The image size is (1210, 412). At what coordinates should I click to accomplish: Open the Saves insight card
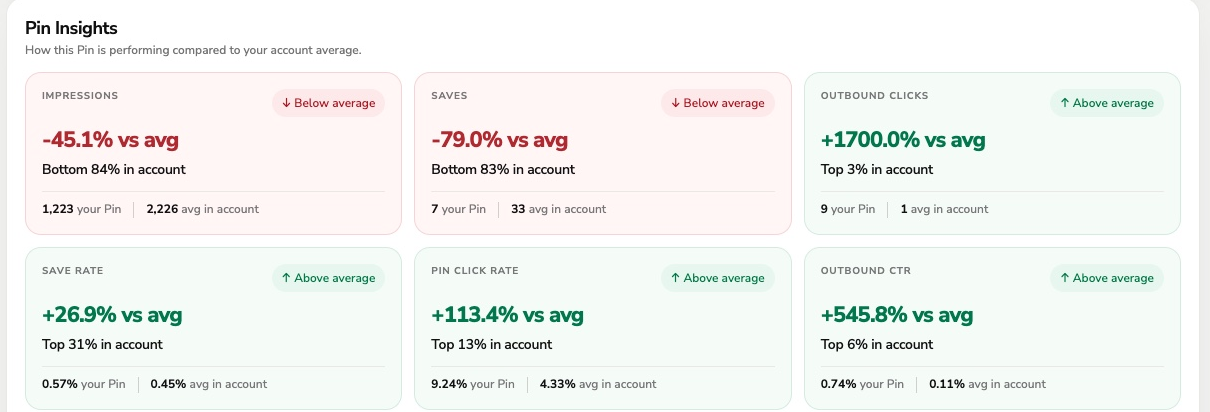[602, 153]
